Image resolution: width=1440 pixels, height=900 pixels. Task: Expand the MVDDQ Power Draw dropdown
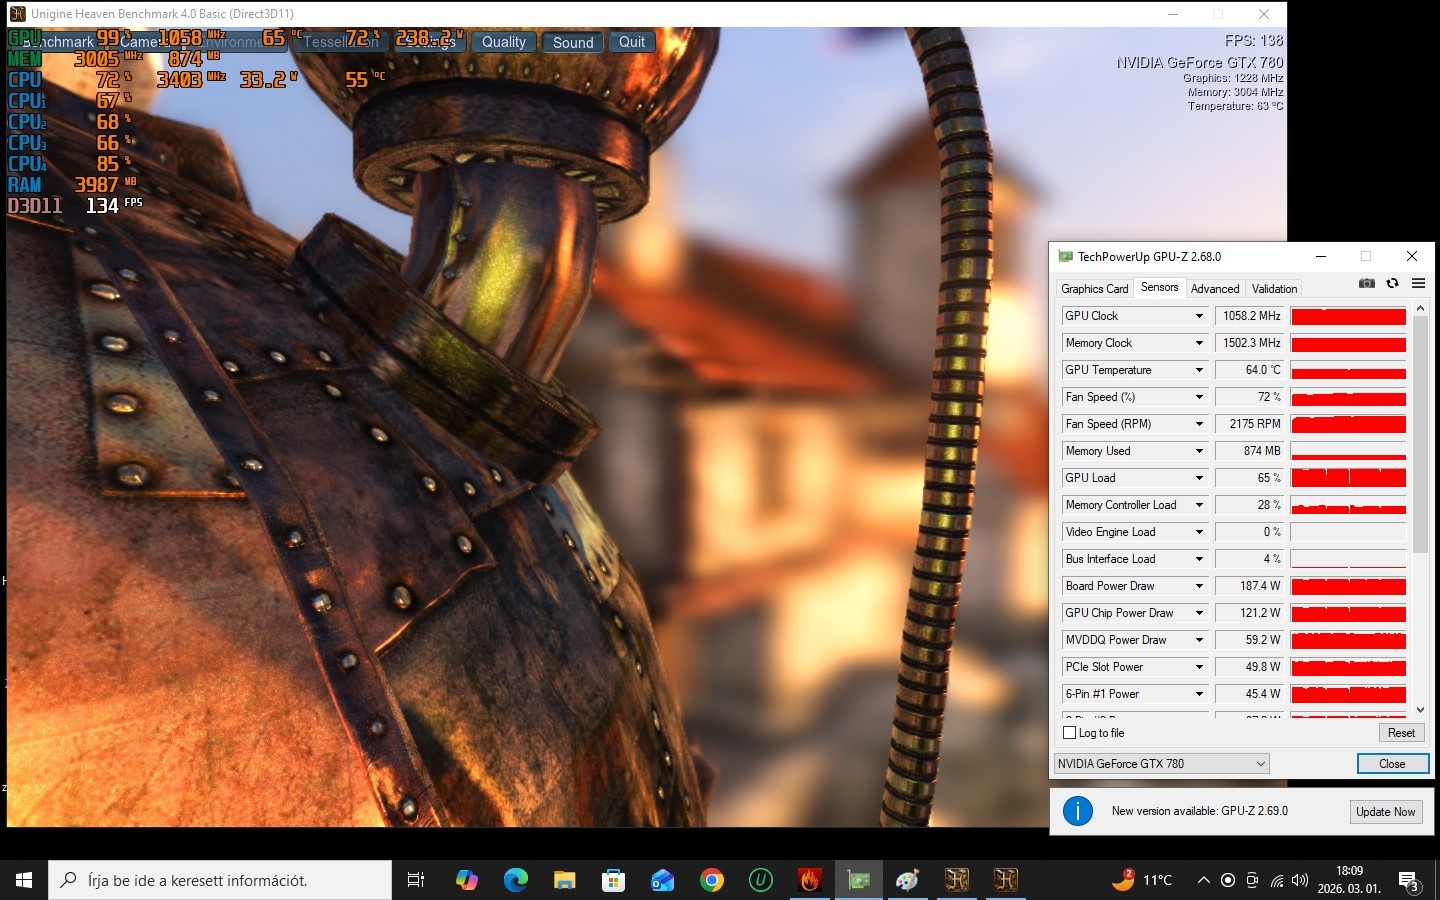click(x=1199, y=640)
